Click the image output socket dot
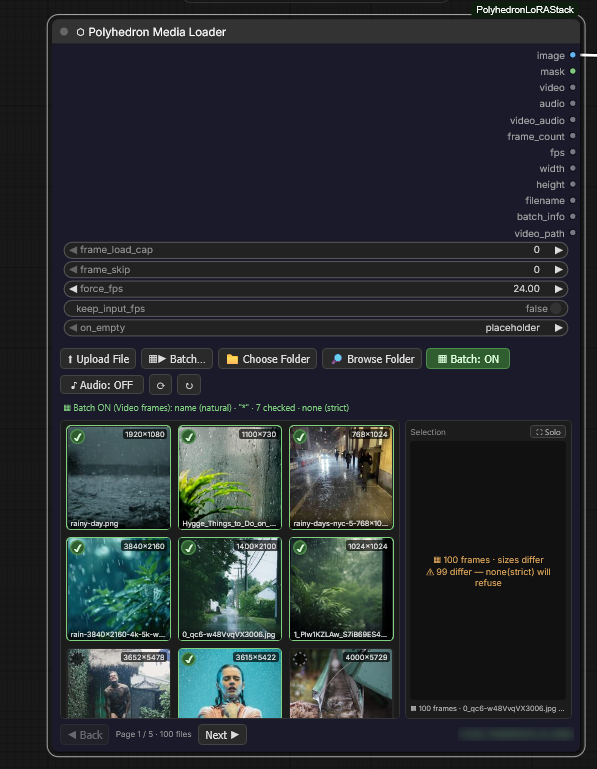Image resolution: width=597 pixels, height=769 pixels. [572, 55]
